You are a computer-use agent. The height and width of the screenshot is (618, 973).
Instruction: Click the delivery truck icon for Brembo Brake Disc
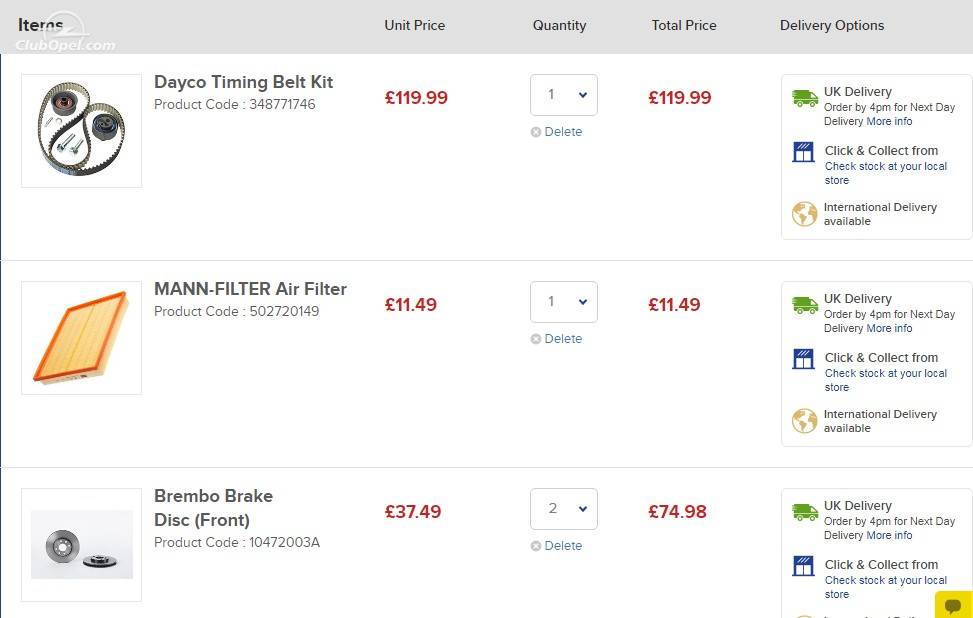tap(805, 513)
